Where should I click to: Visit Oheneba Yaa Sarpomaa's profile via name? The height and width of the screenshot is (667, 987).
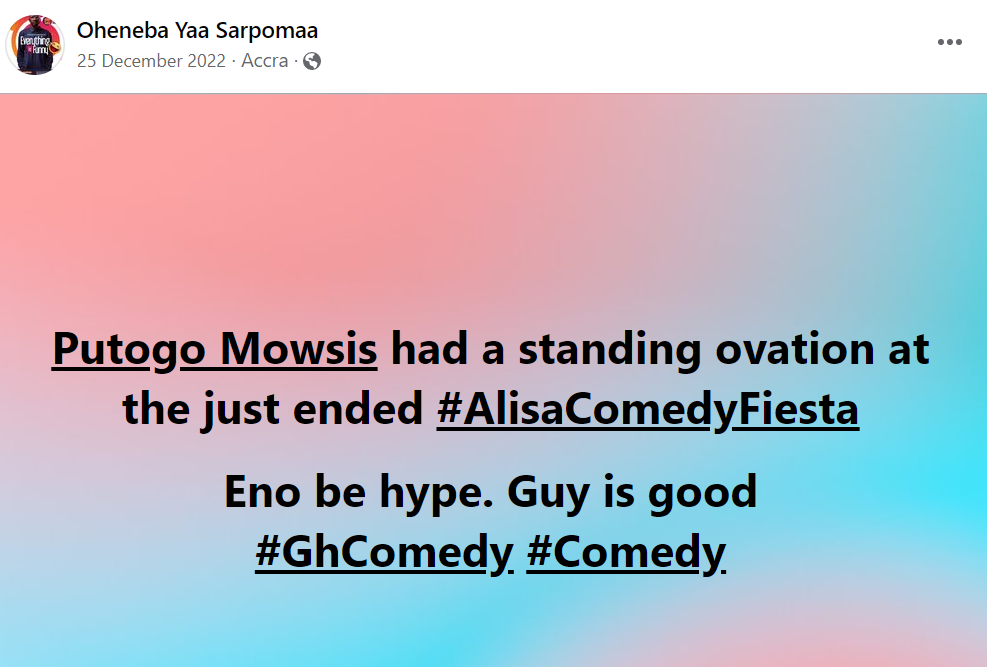(x=197, y=31)
